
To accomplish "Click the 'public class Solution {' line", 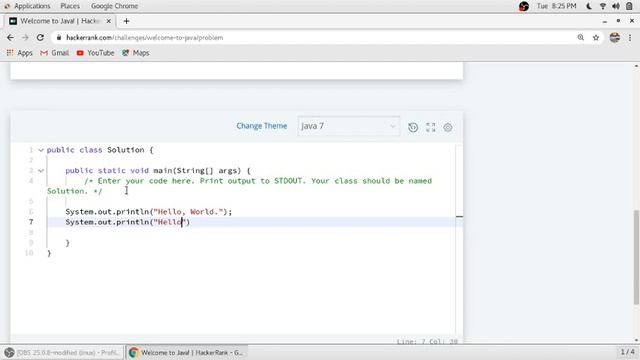I will [100, 150].
